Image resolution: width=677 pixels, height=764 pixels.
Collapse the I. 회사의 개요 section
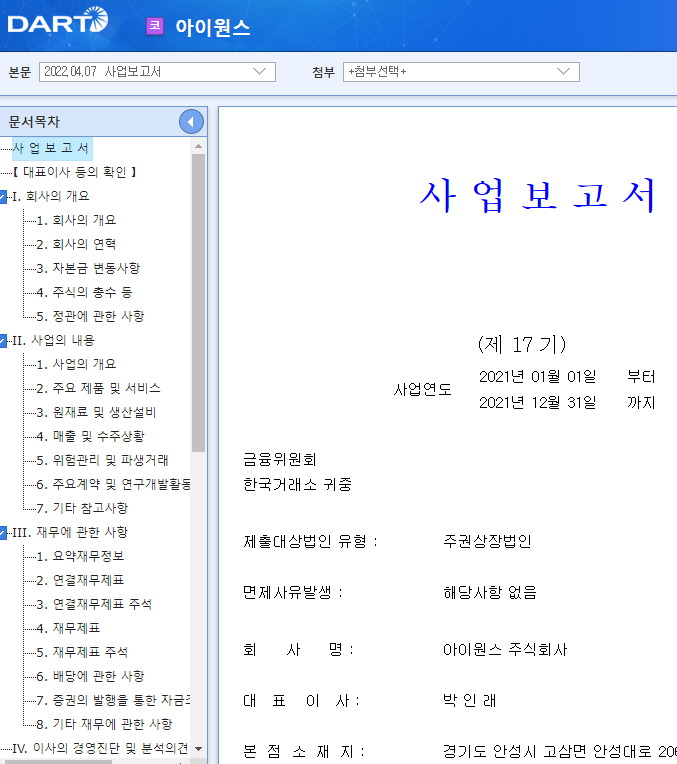point(3,197)
